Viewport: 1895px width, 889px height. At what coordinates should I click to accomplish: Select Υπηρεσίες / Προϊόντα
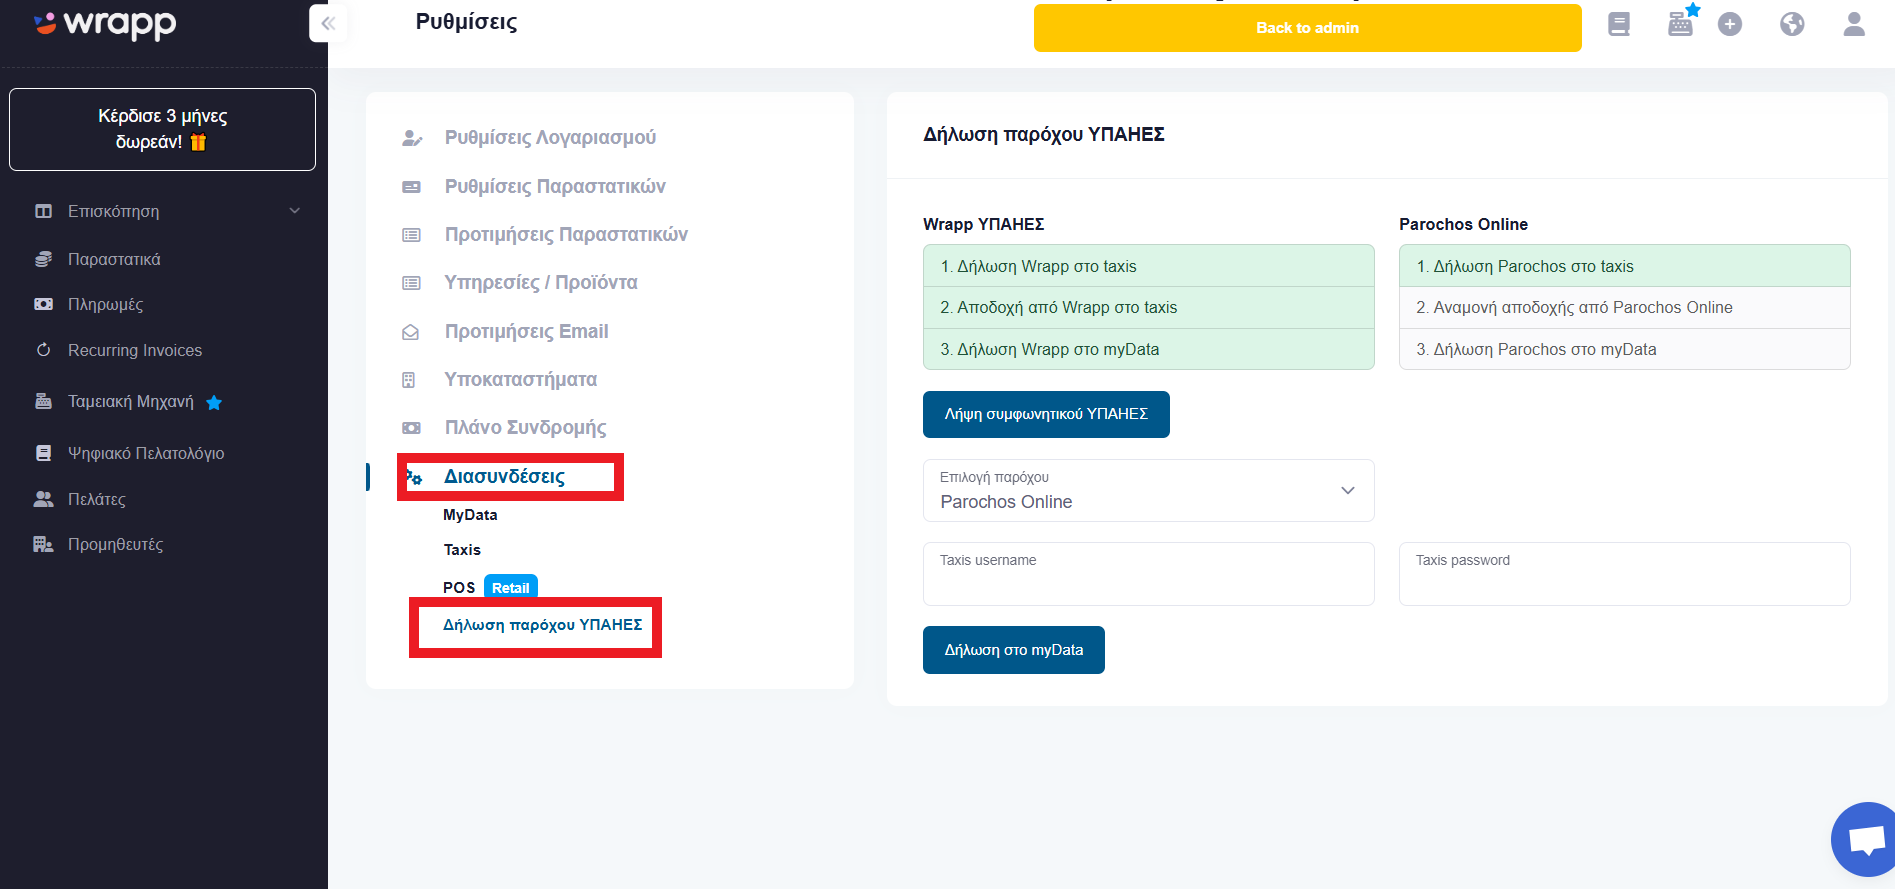point(541,282)
